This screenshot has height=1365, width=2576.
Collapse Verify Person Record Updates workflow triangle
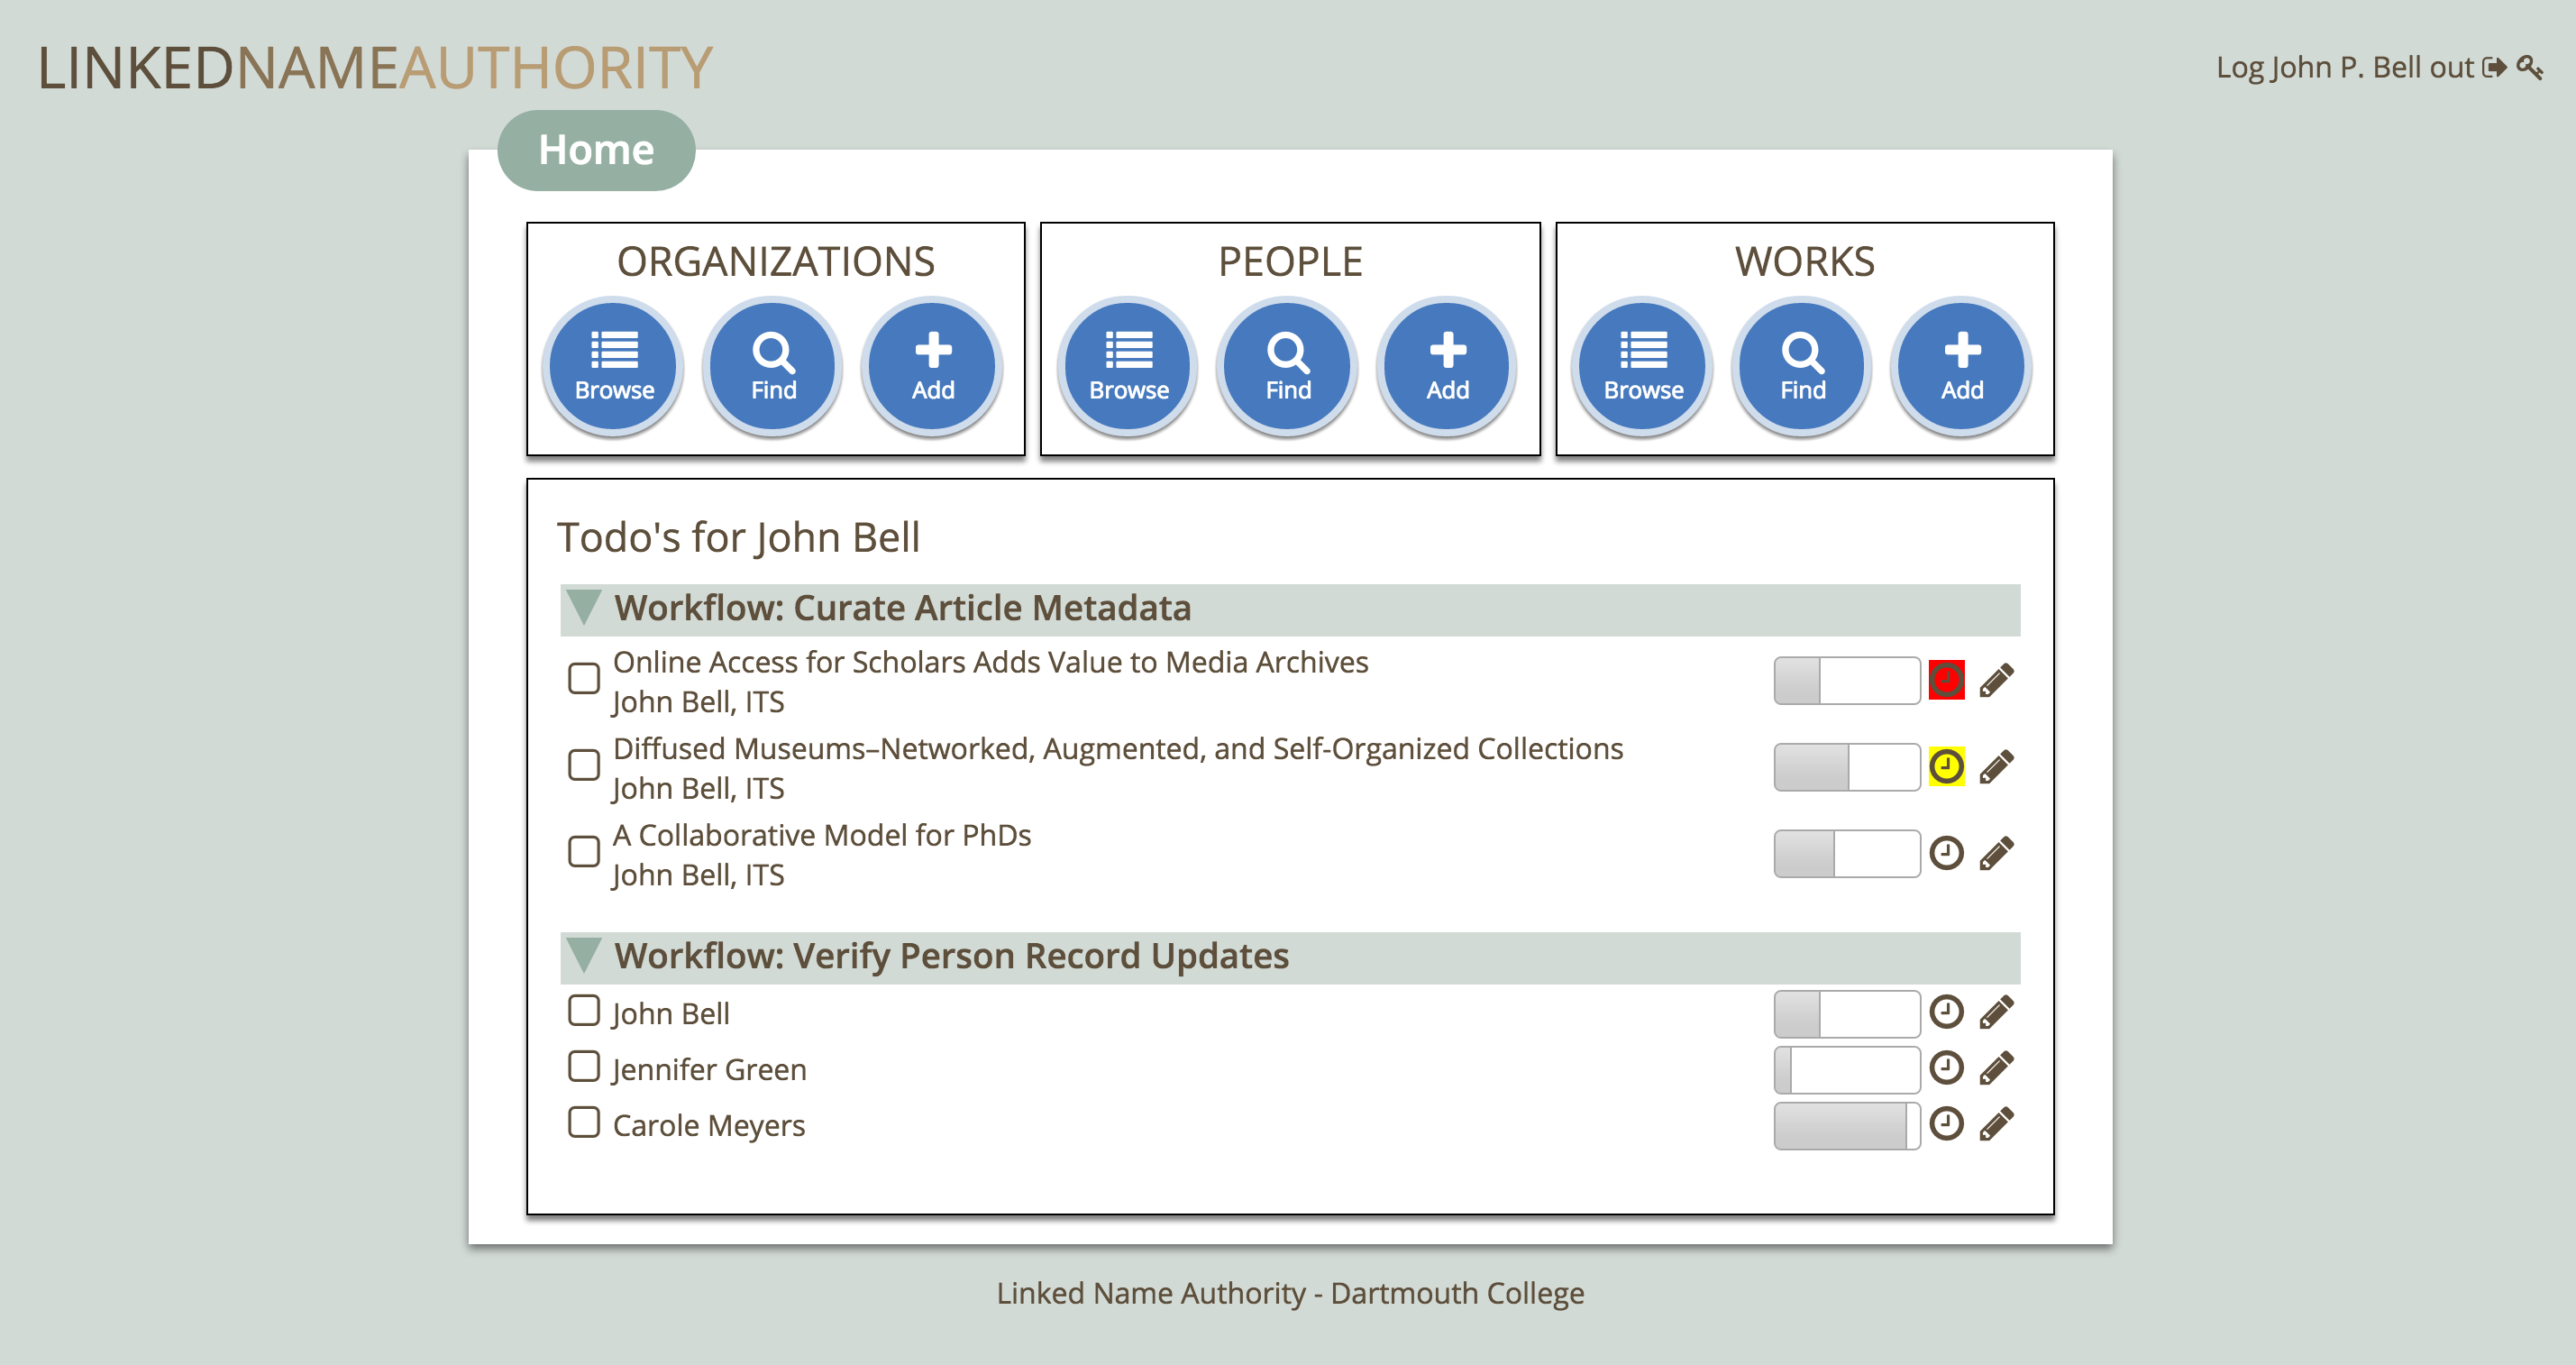pos(584,955)
